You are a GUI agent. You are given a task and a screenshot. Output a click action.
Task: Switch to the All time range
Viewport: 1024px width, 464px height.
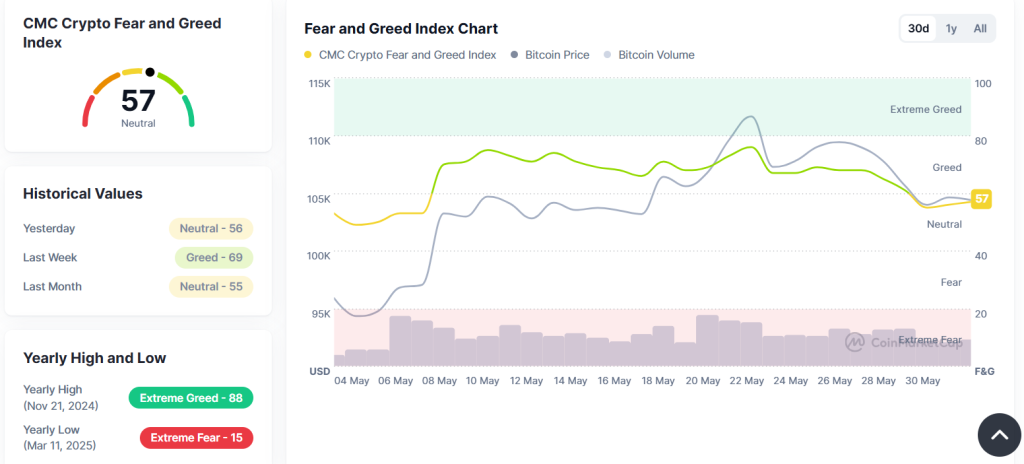pyautogui.click(x=980, y=29)
